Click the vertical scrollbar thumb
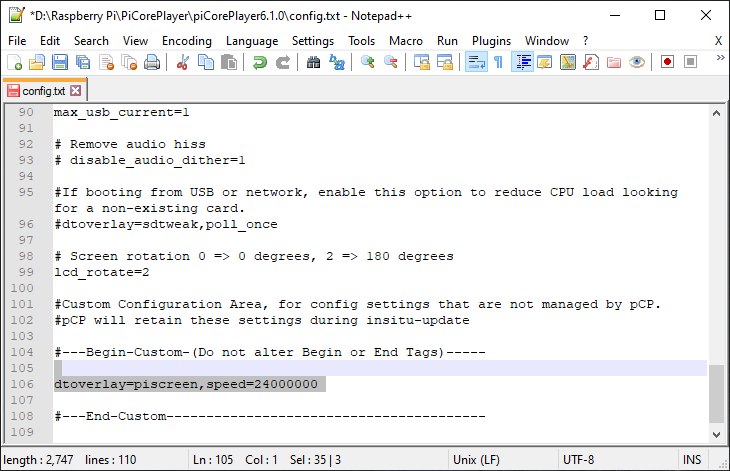The width and height of the screenshot is (730, 471). pyautogui.click(x=716, y=393)
